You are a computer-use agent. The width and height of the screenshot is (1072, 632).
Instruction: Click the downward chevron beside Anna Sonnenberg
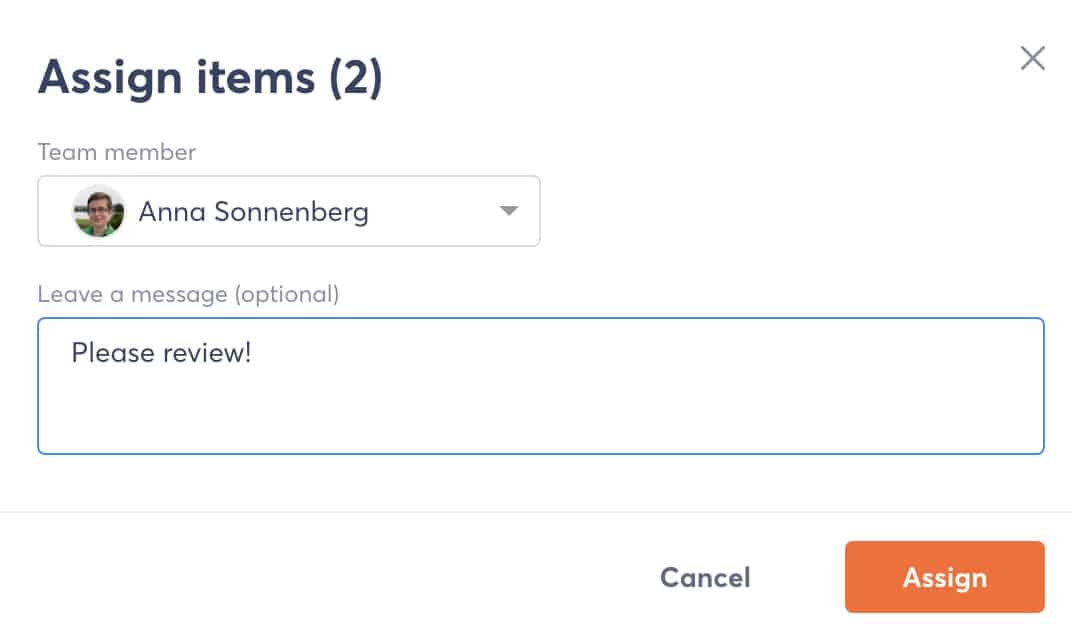pos(509,211)
